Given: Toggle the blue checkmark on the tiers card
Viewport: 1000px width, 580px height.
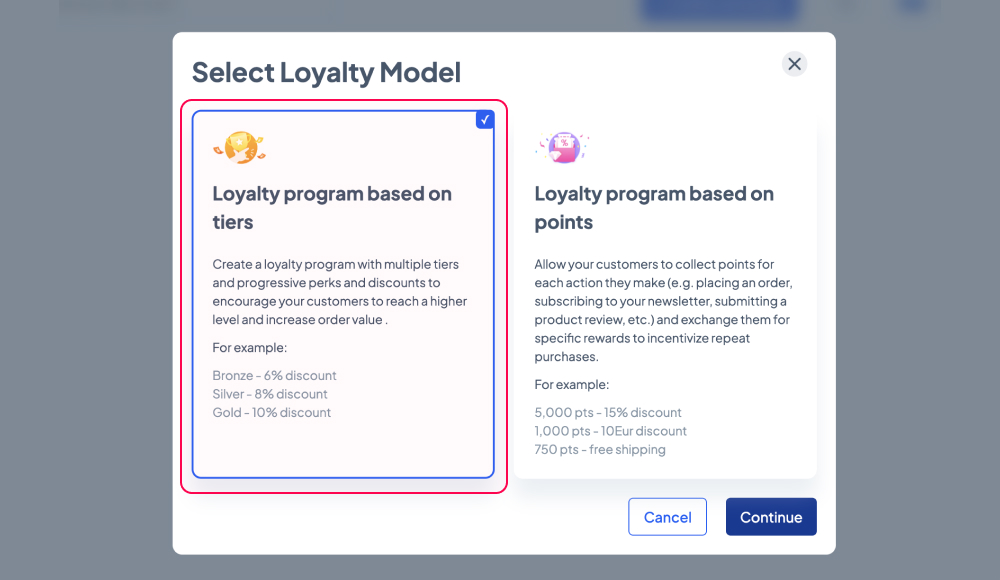Looking at the screenshot, I should tap(485, 119).
